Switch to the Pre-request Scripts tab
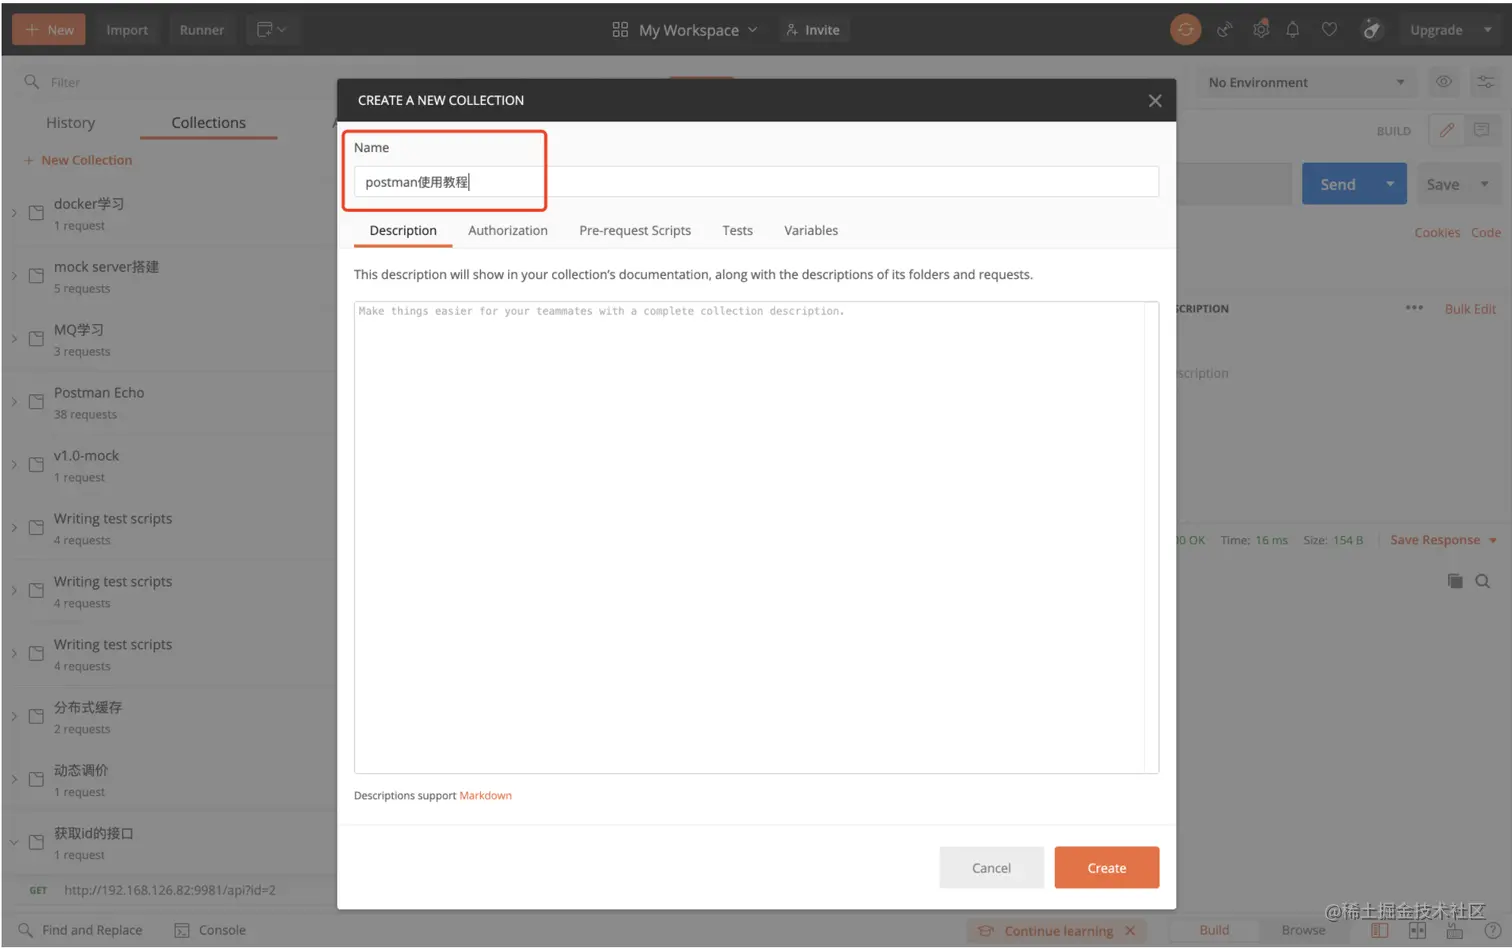Viewport: 1512px width, 948px height. (635, 230)
